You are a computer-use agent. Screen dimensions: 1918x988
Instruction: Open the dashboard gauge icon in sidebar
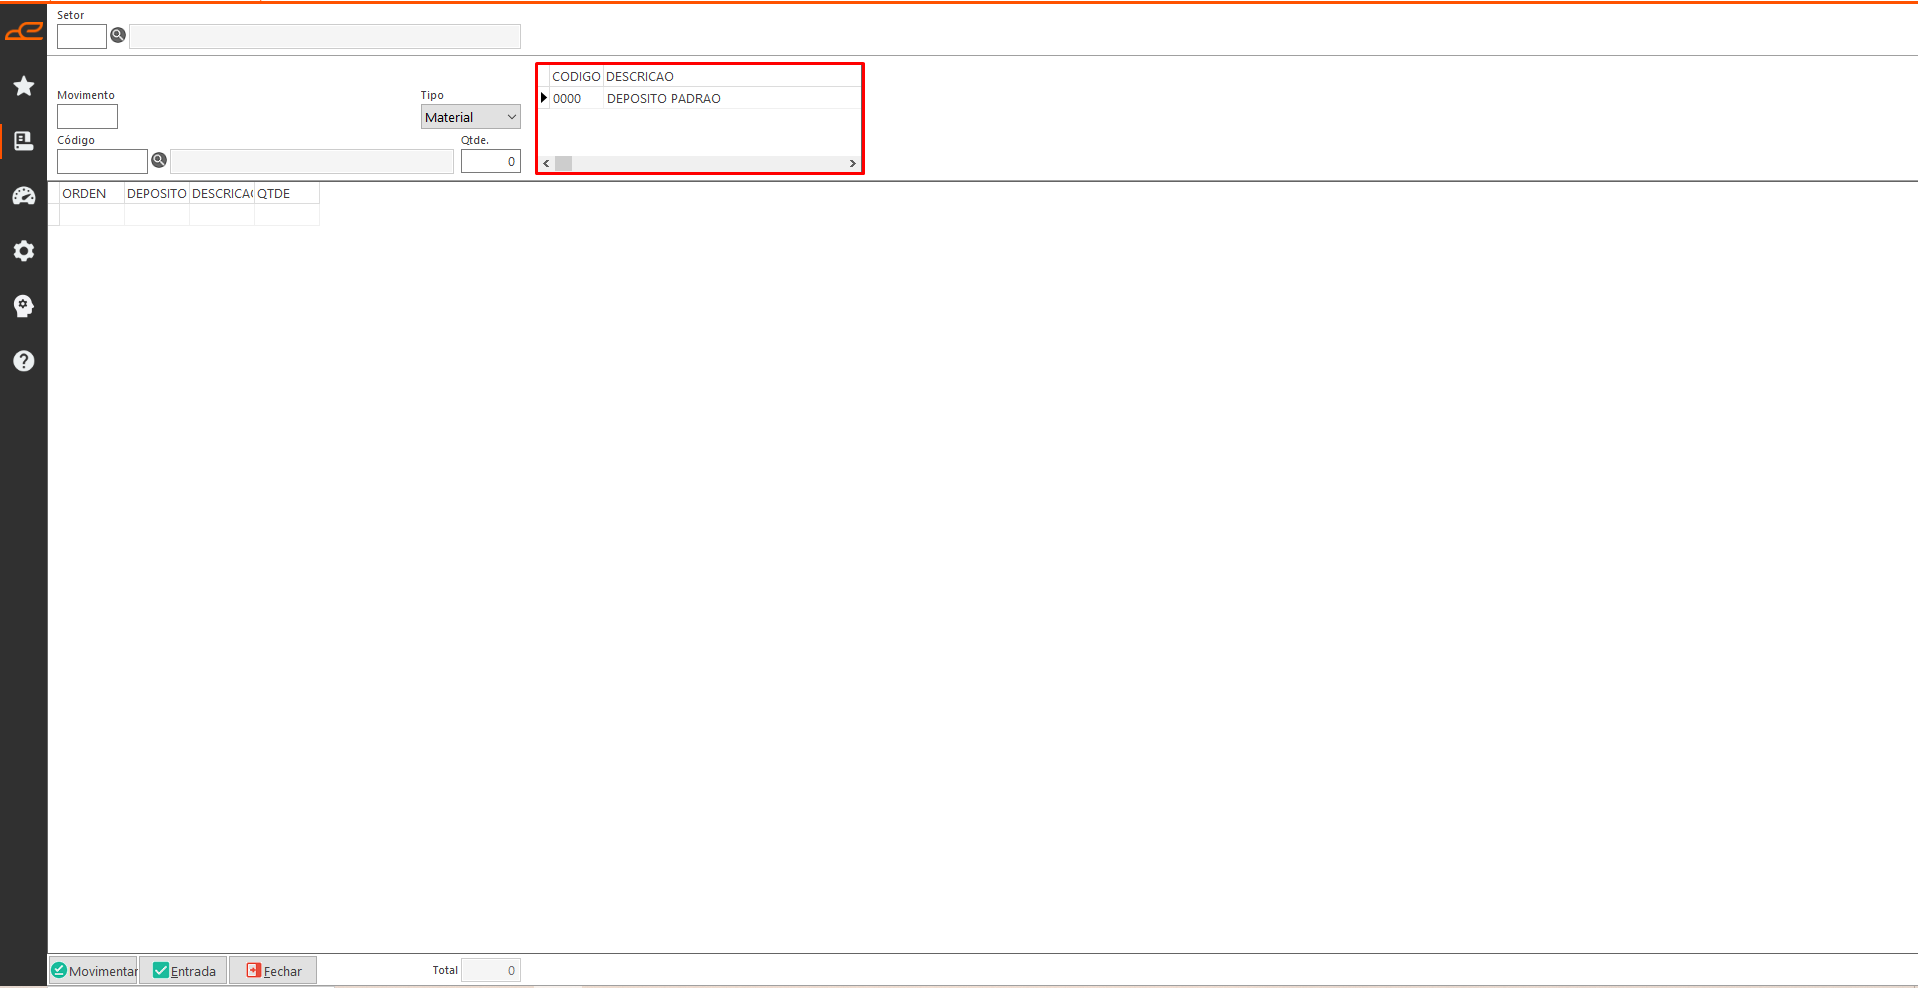(24, 196)
